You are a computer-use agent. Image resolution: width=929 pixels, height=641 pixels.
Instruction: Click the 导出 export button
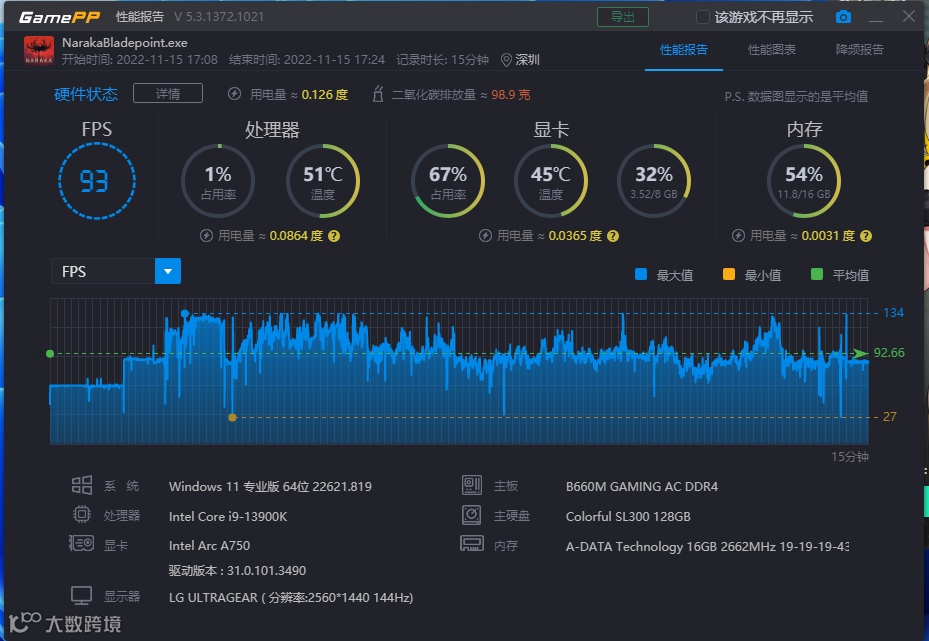pyautogui.click(x=623, y=17)
